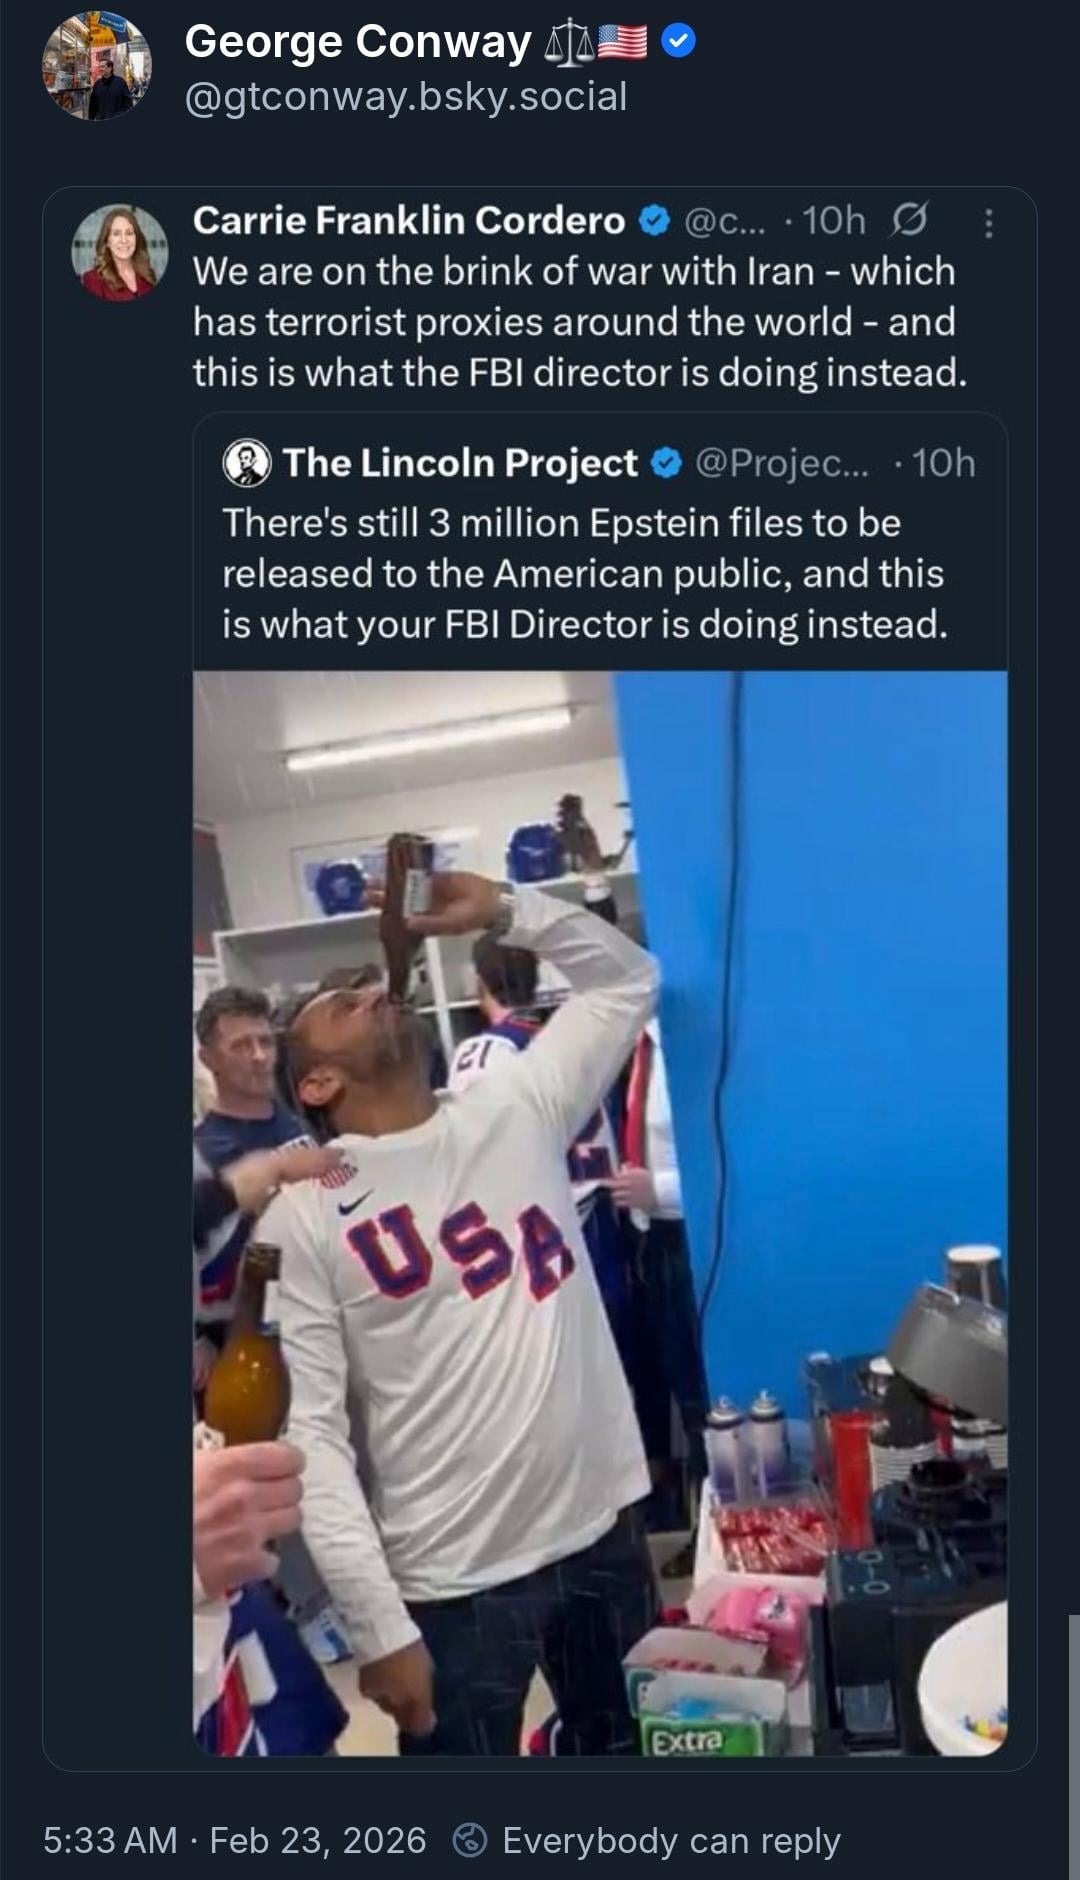Open the George Conway display name

click(x=357, y=42)
